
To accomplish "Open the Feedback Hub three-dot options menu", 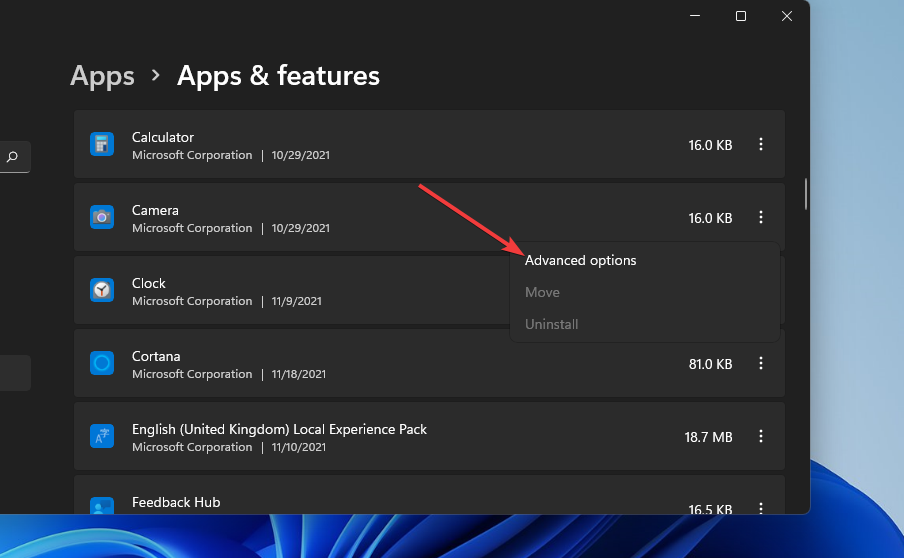I will [761, 508].
